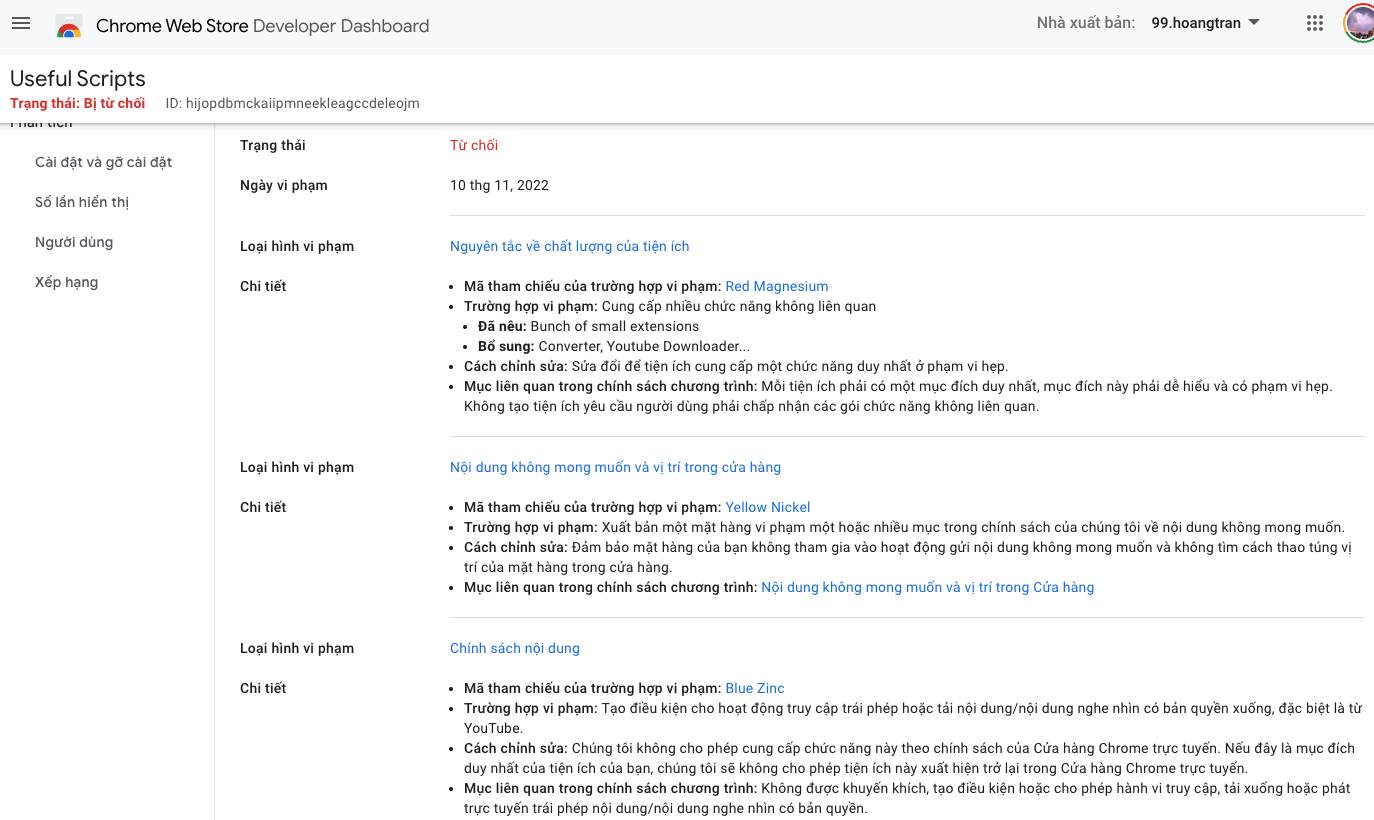Select Người dùng in sidebar
This screenshot has width=1374, height=820.
pos(74,242)
